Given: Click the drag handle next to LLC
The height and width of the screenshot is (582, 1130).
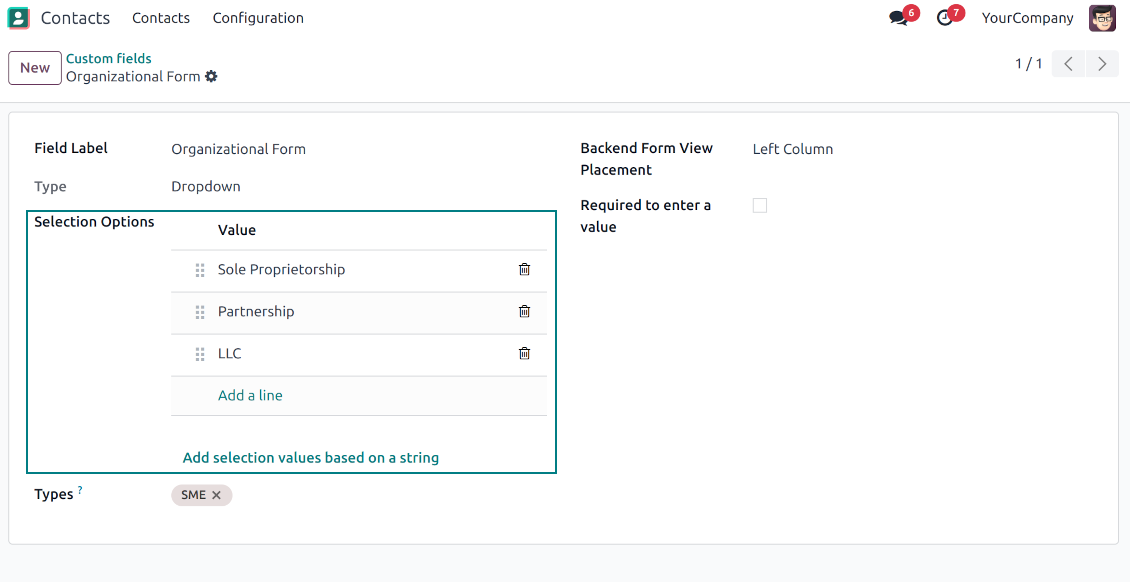Looking at the screenshot, I should (200, 354).
